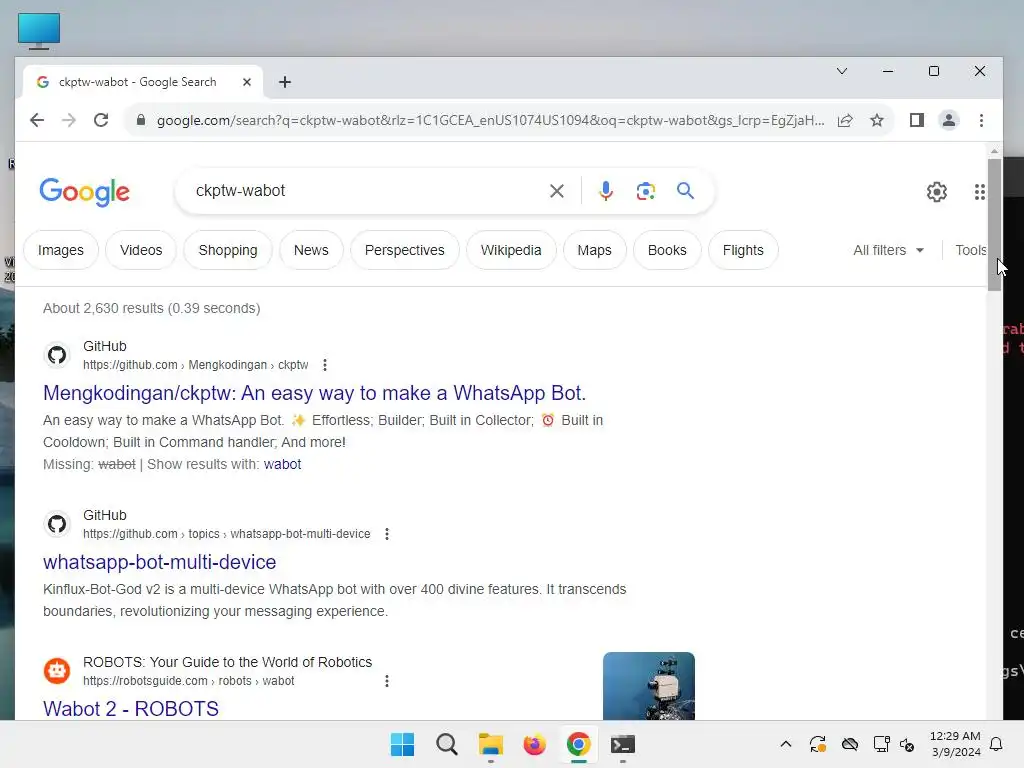The height and width of the screenshot is (768, 1024).
Task: Click the page vertical scrollbar thumb
Action: 994,225
